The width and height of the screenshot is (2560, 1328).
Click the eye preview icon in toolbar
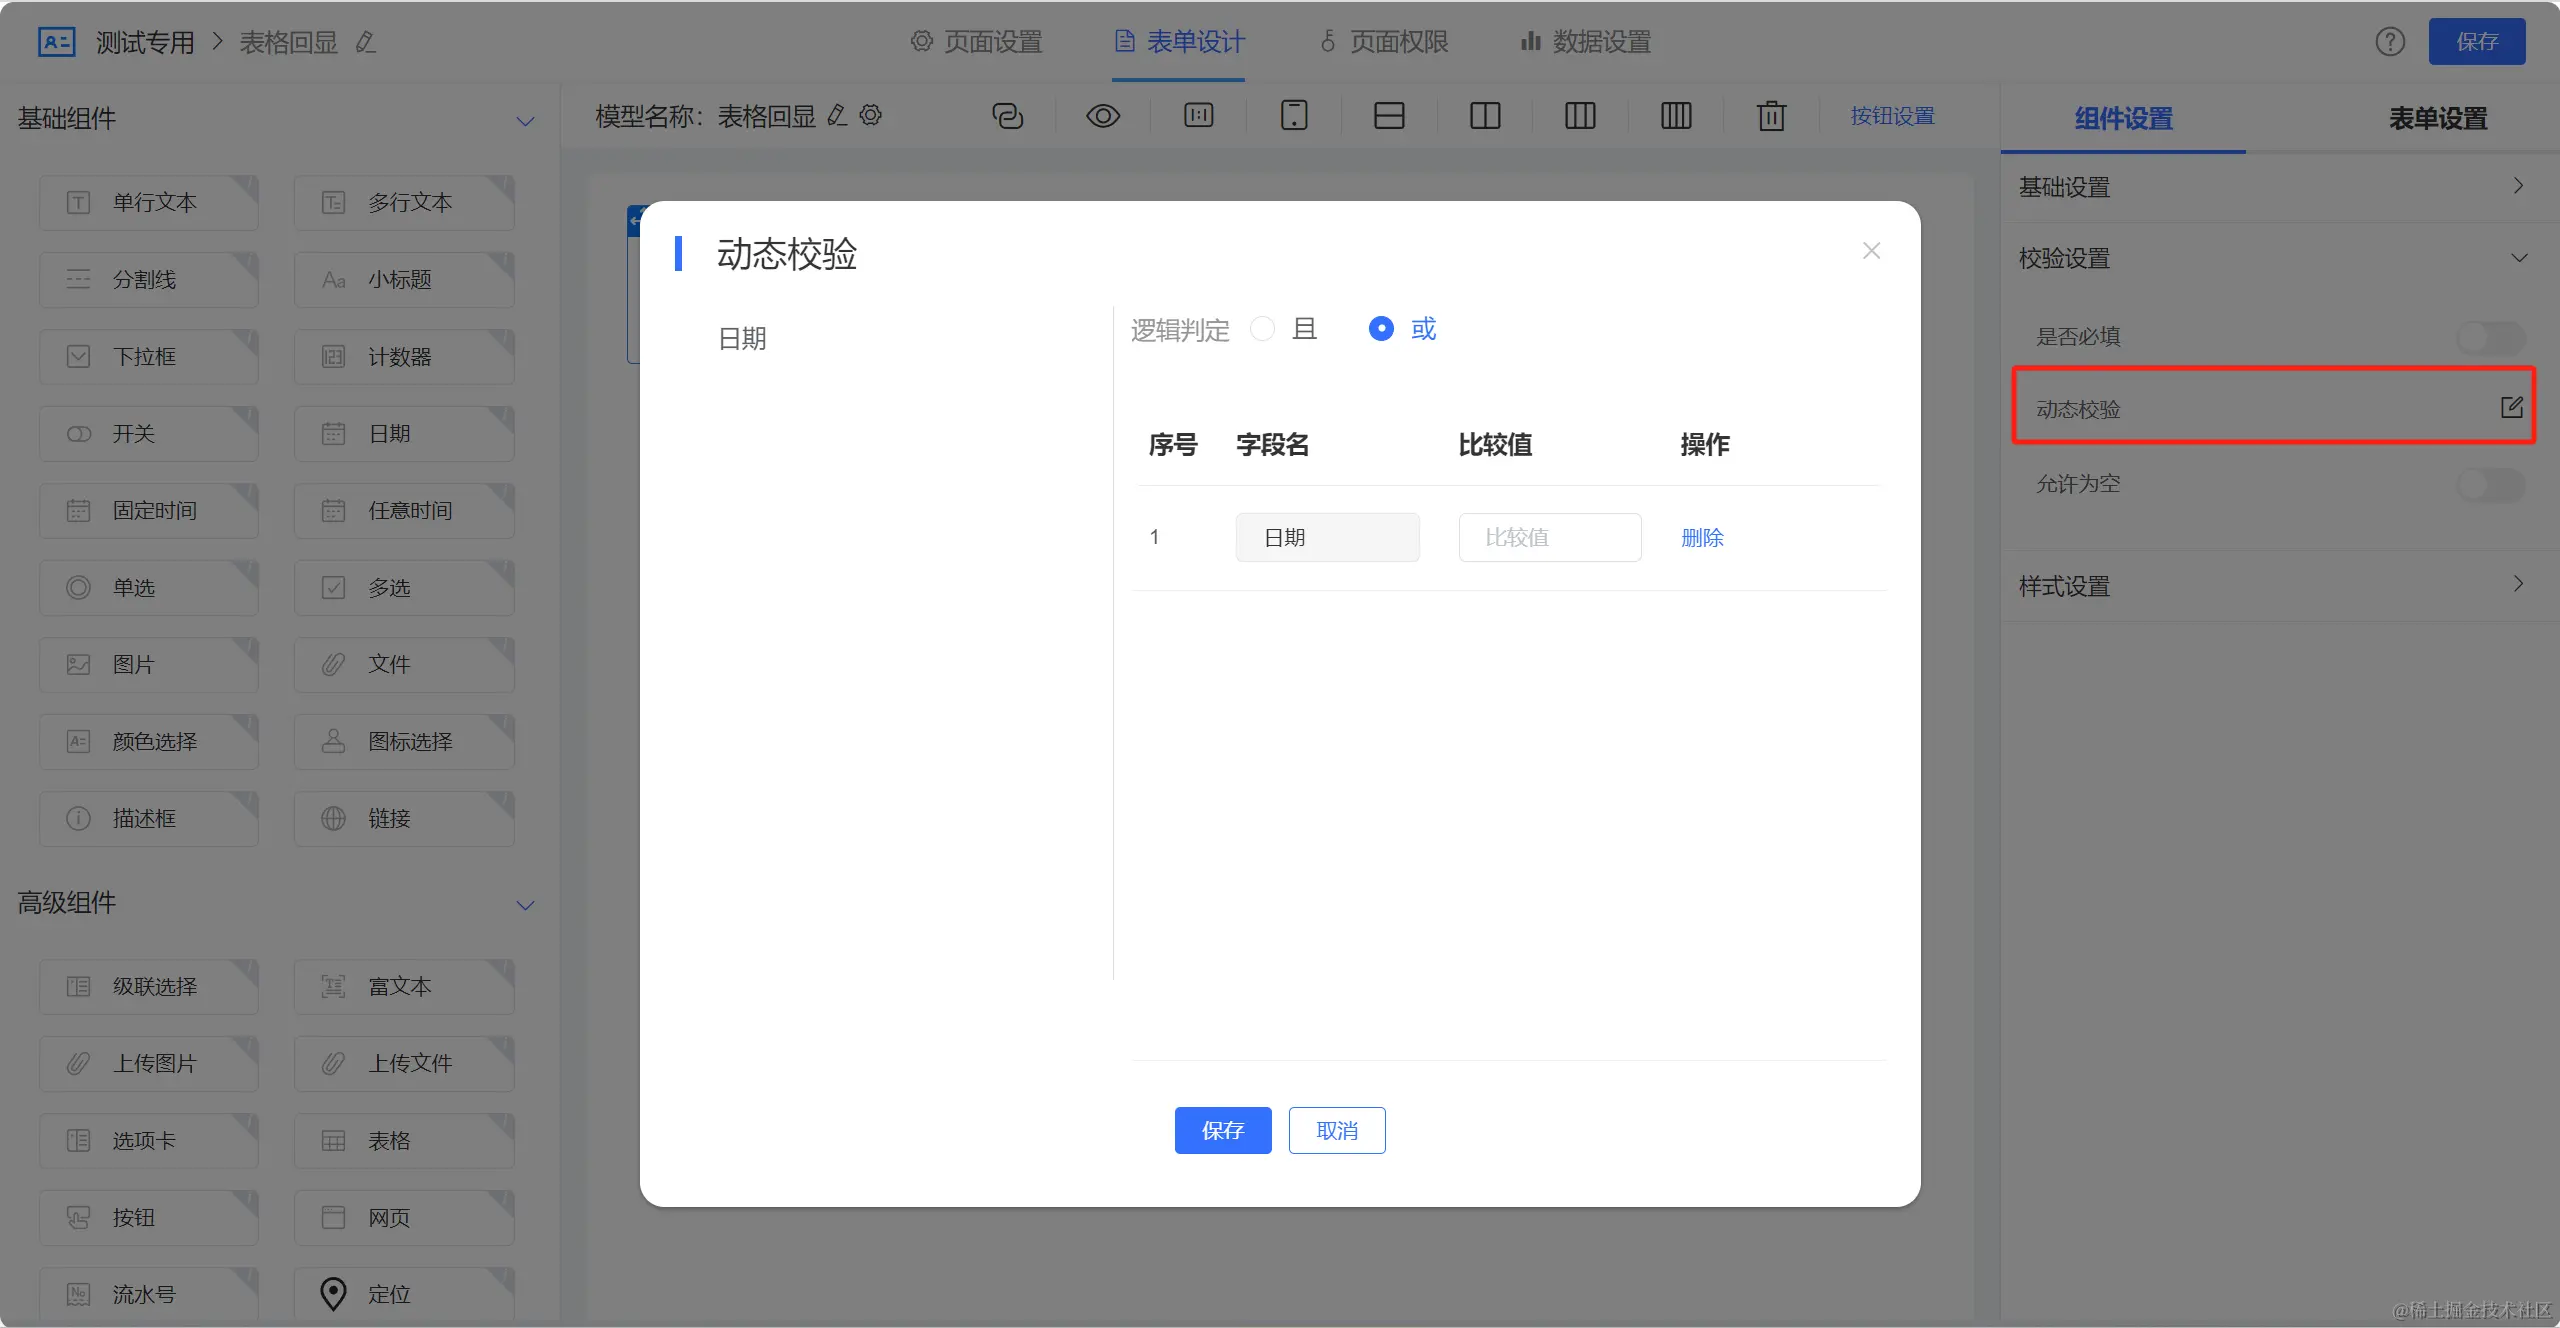(1102, 116)
